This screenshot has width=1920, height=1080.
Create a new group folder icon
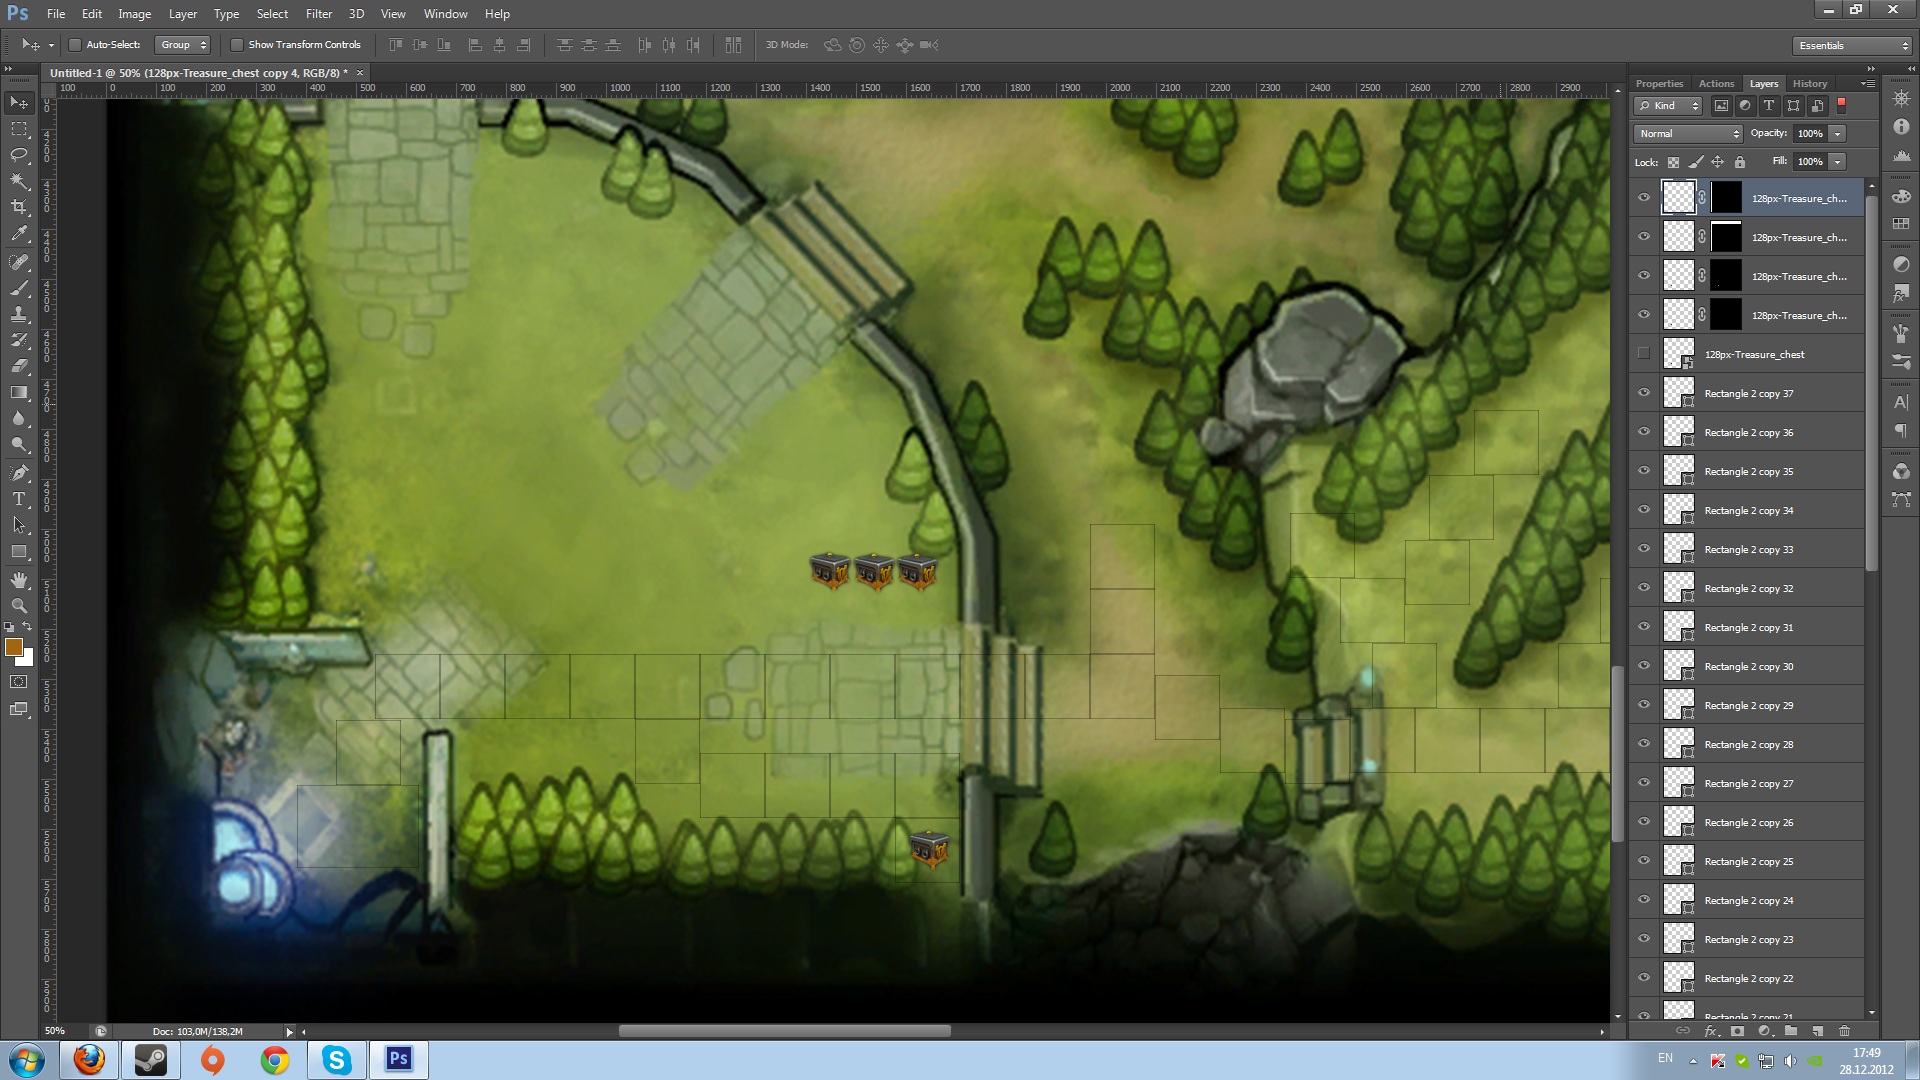coord(1790,1031)
